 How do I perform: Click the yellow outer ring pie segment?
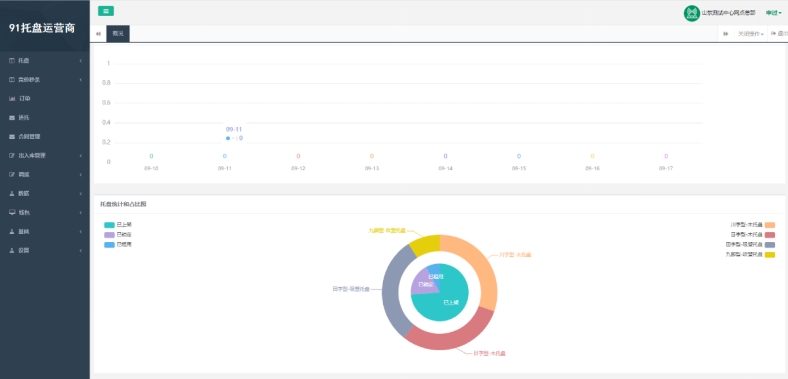[x=426, y=244]
